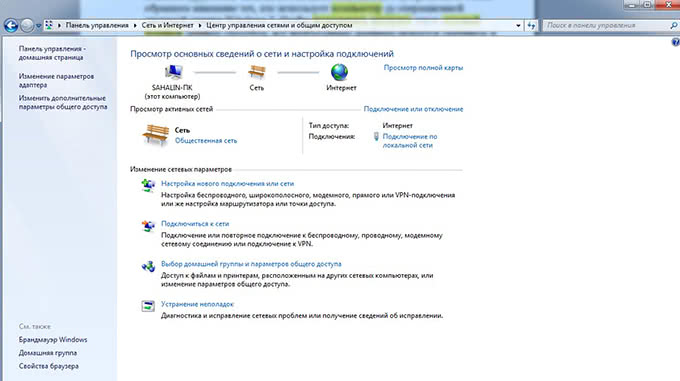Open Подключение по локальной сети link
The width and height of the screenshot is (680, 381).
pyautogui.click(x=410, y=141)
